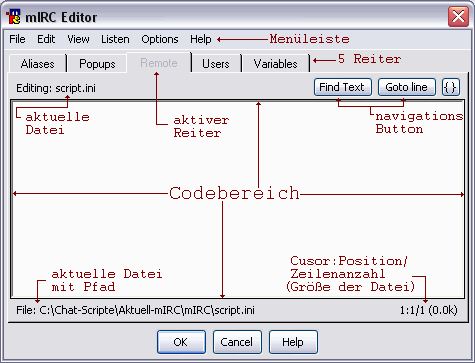This screenshot has width=475, height=363.
Task: Switch to the Aliases tab
Action: pos(37,63)
